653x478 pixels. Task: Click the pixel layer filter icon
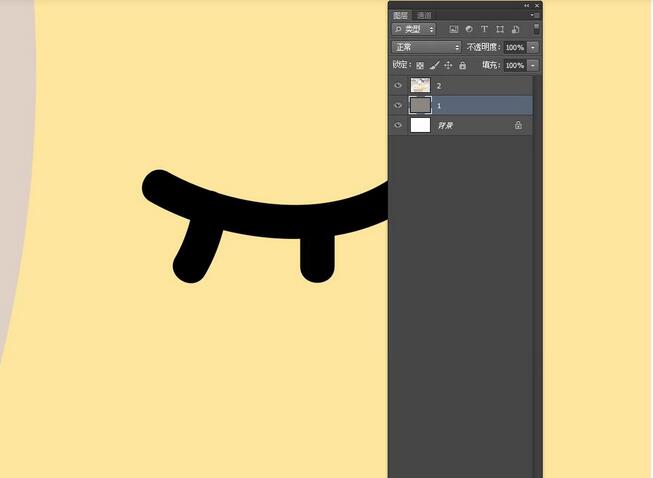(x=454, y=30)
